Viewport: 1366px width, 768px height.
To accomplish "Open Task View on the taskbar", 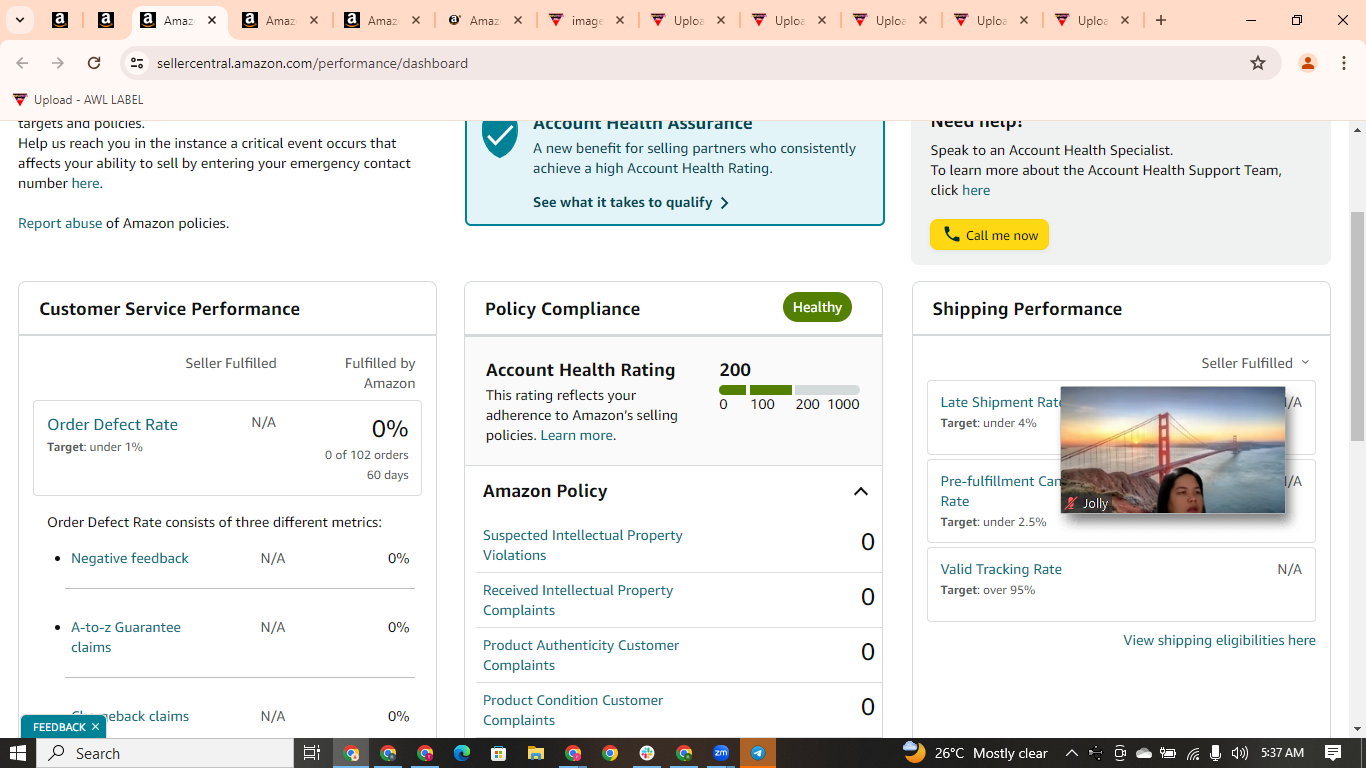I will point(312,753).
